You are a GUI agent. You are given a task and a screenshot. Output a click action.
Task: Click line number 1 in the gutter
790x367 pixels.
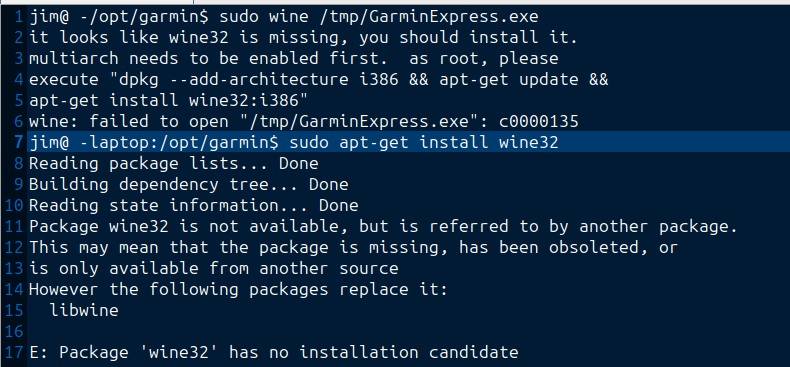[18, 17]
